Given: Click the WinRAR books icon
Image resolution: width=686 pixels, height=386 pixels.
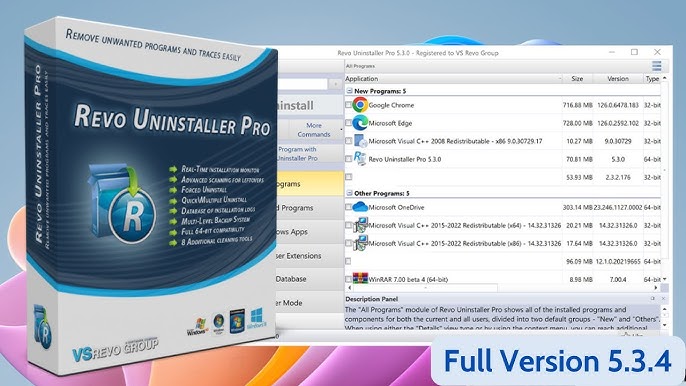Looking at the screenshot, I should tap(360, 279).
